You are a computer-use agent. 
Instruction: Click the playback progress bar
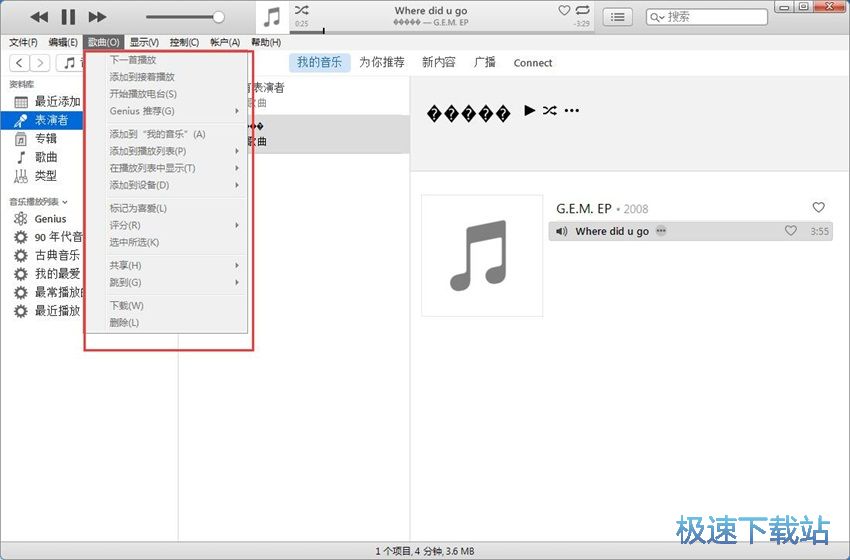[442, 32]
